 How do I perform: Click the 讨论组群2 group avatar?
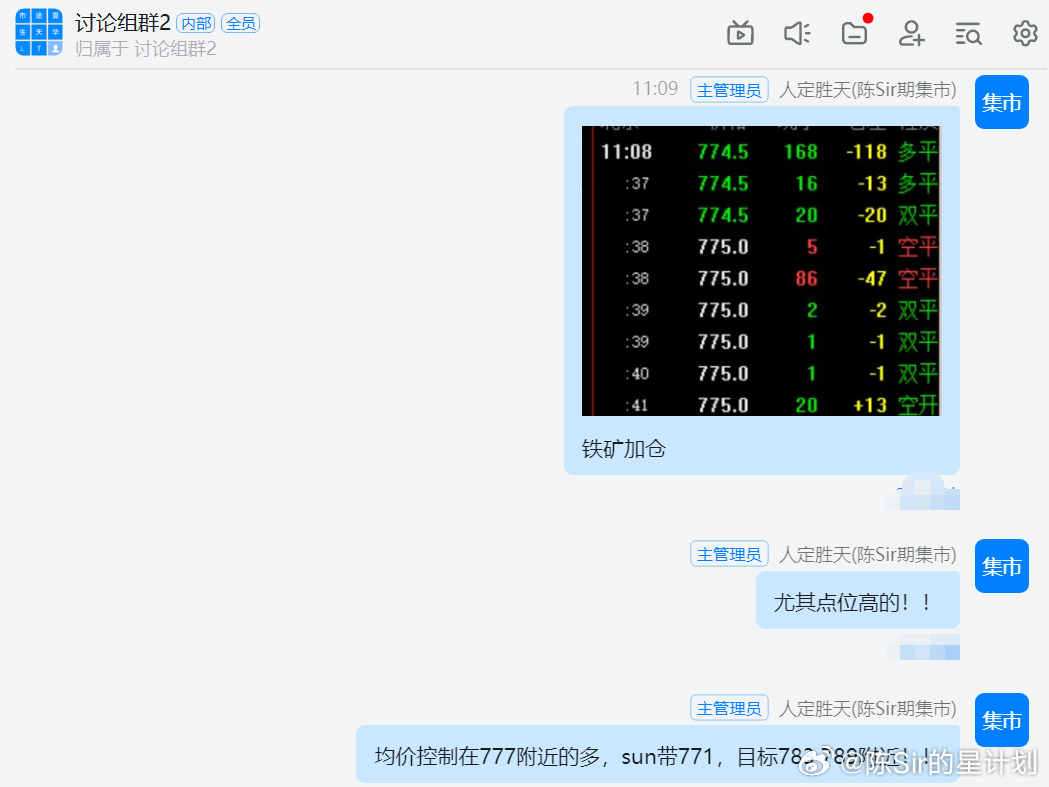click(x=39, y=32)
